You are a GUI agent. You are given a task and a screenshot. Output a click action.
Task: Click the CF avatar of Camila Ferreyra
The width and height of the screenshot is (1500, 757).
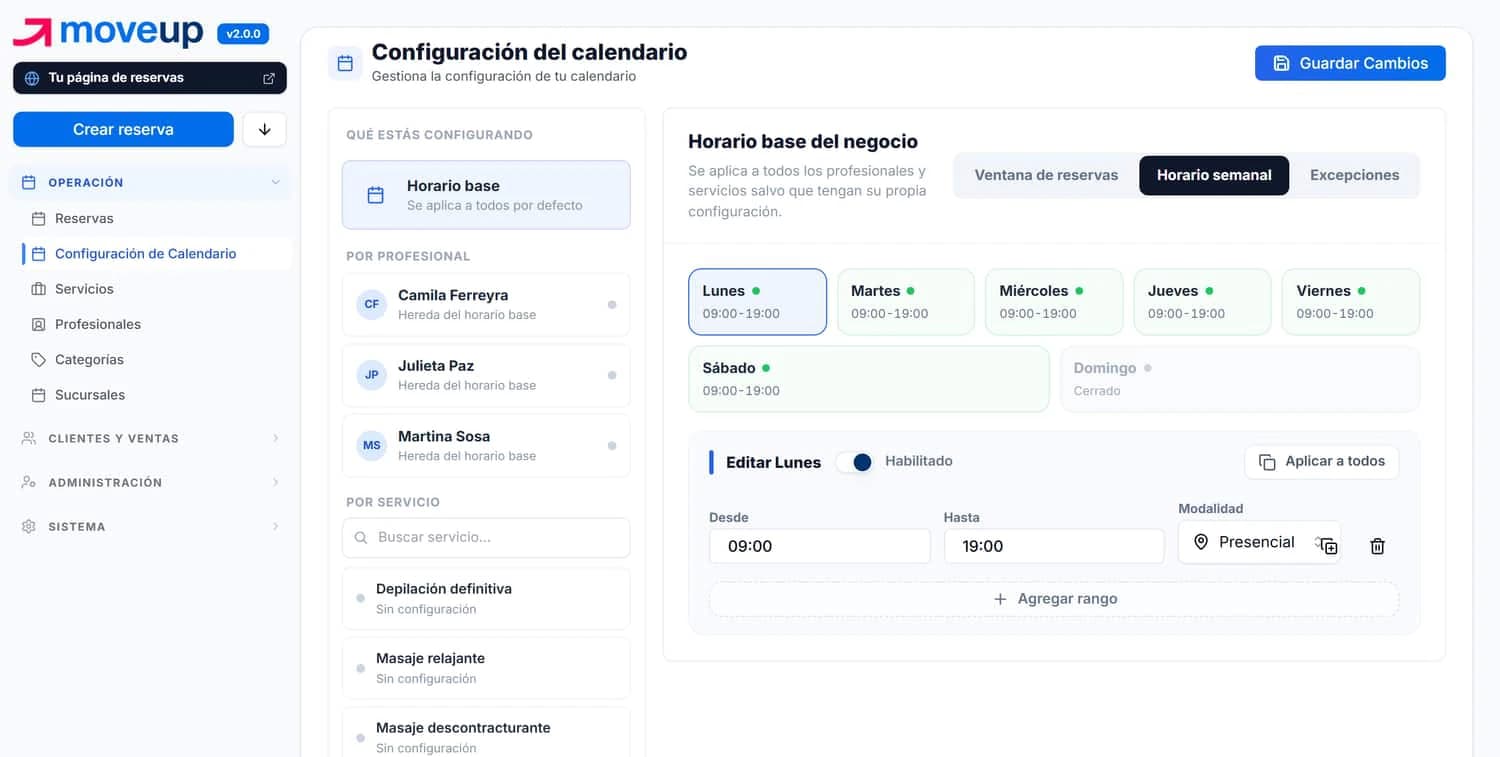(x=372, y=304)
